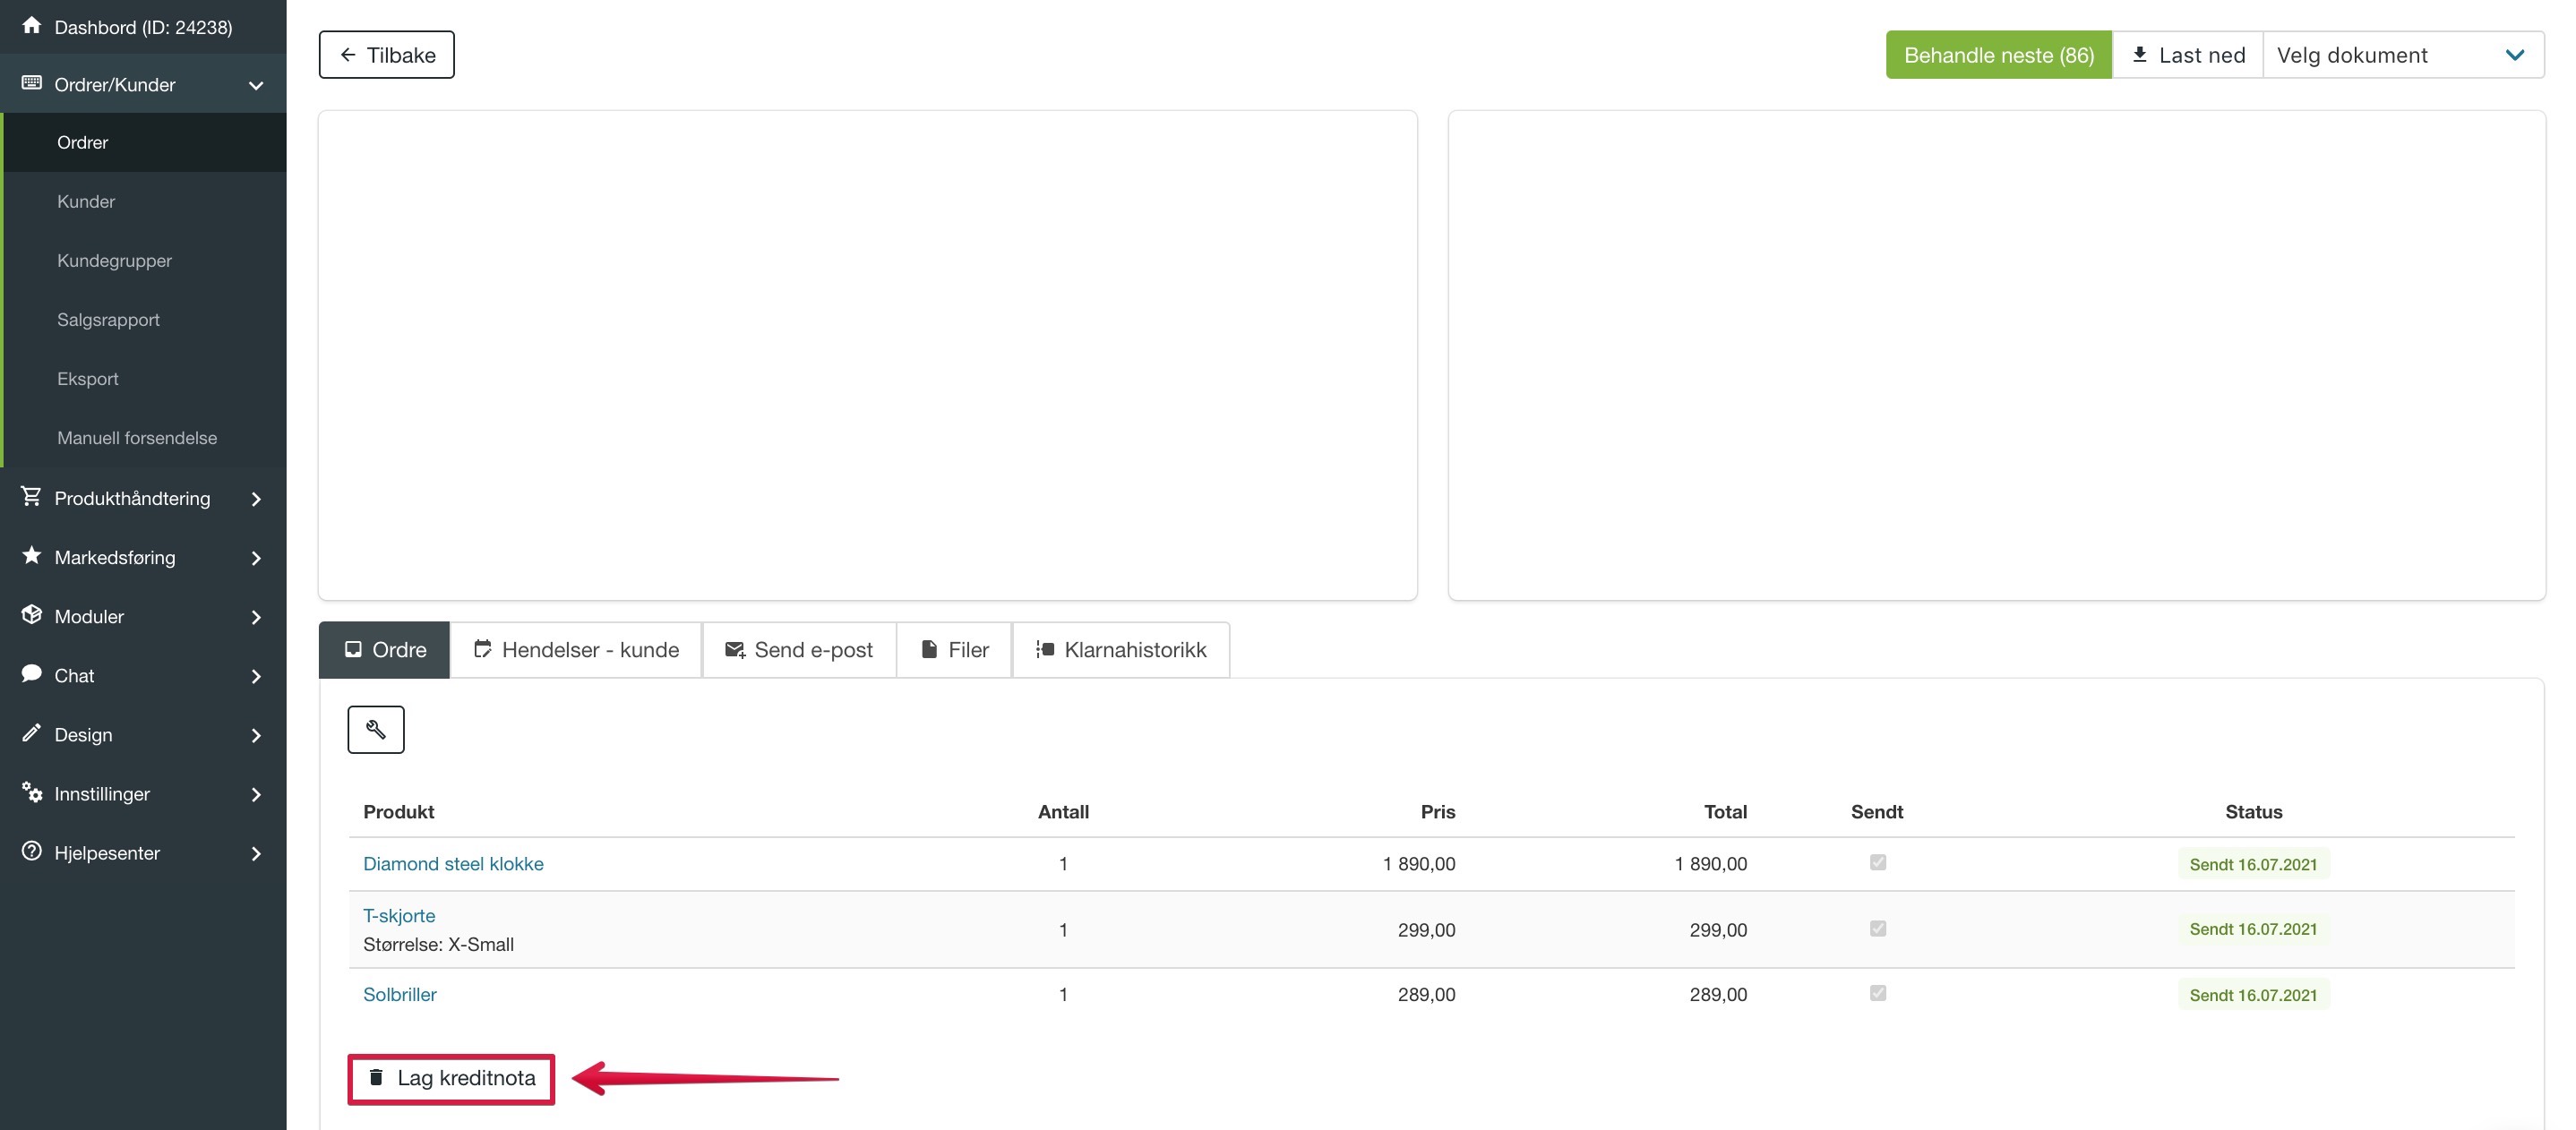Image resolution: width=2576 pixels, height=1130 pixels.
Task: Click the Ordre tab inbox icon
Action: point(353,649)
